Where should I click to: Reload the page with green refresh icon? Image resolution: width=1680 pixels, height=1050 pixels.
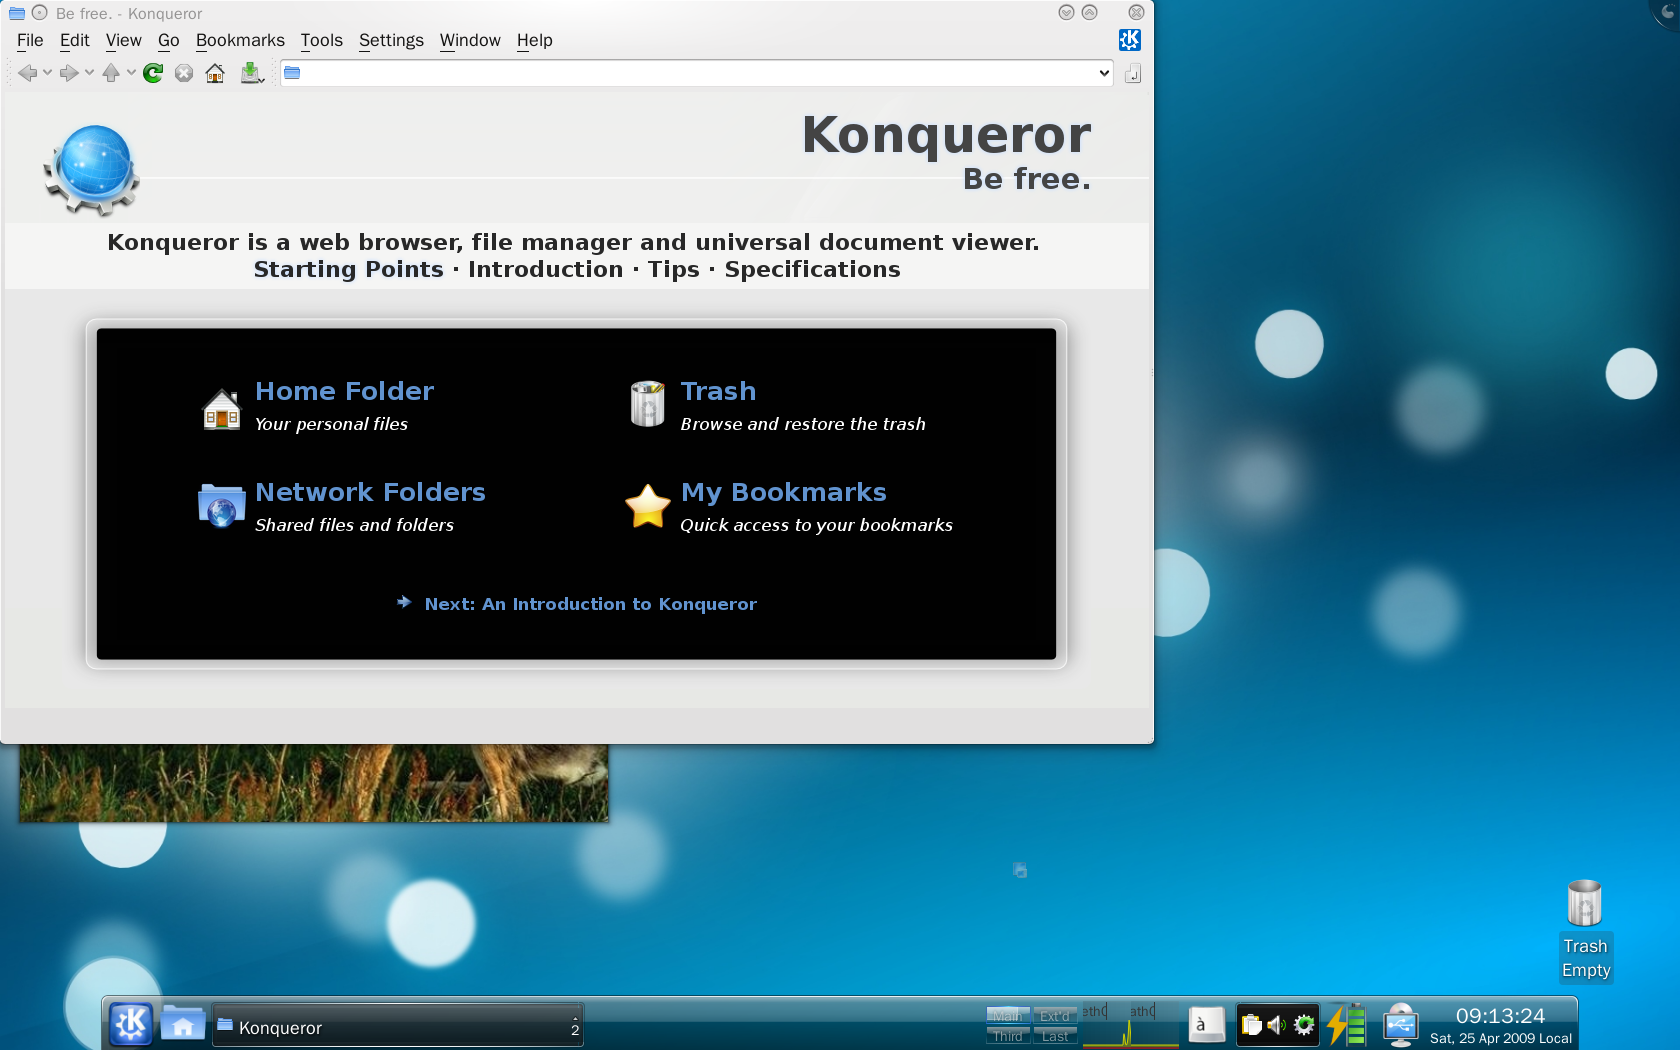pos(153,73)
